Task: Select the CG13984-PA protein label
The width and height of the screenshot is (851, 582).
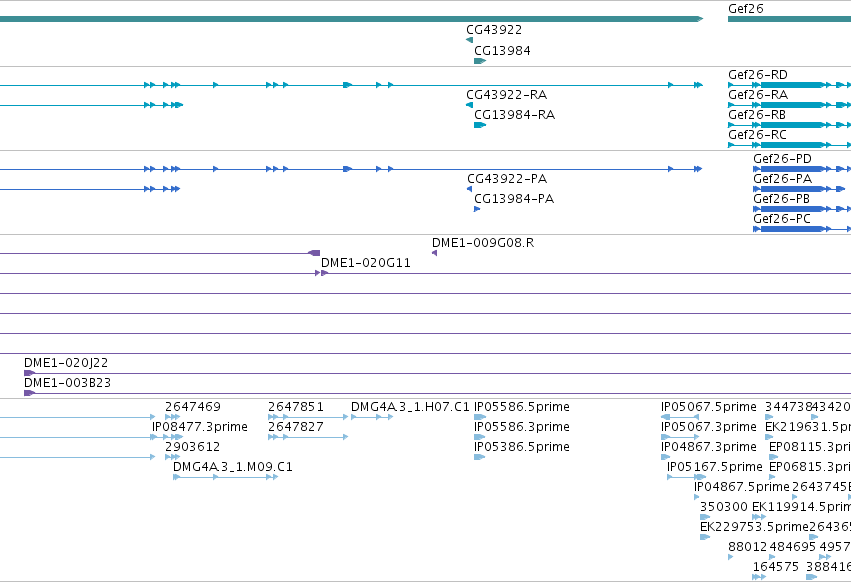Action: coord(514,199)
